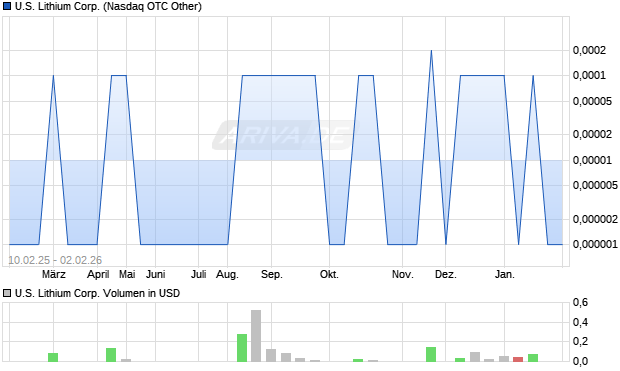Click the Jan. label on the time axis

tap(505, 274)
